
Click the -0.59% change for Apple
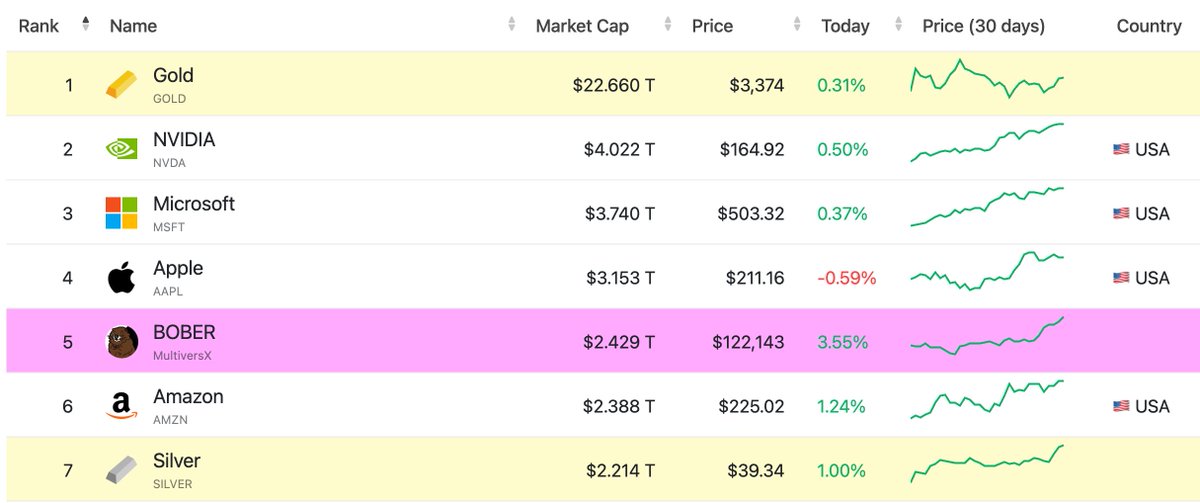[847, 278]
